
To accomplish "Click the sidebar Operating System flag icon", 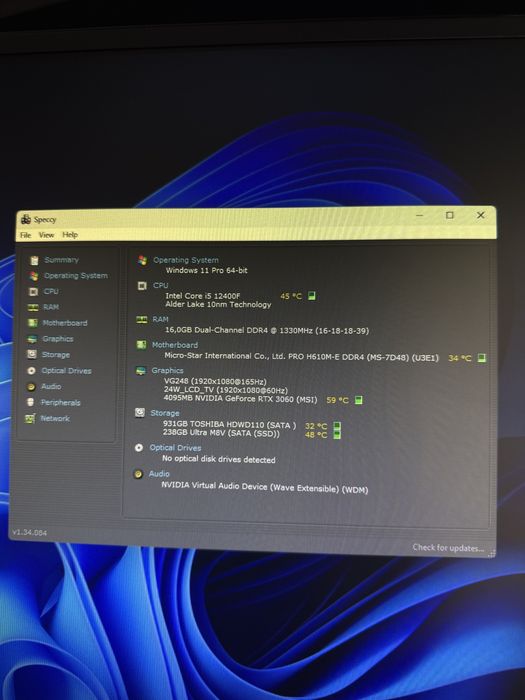I will tap(33, 276).
